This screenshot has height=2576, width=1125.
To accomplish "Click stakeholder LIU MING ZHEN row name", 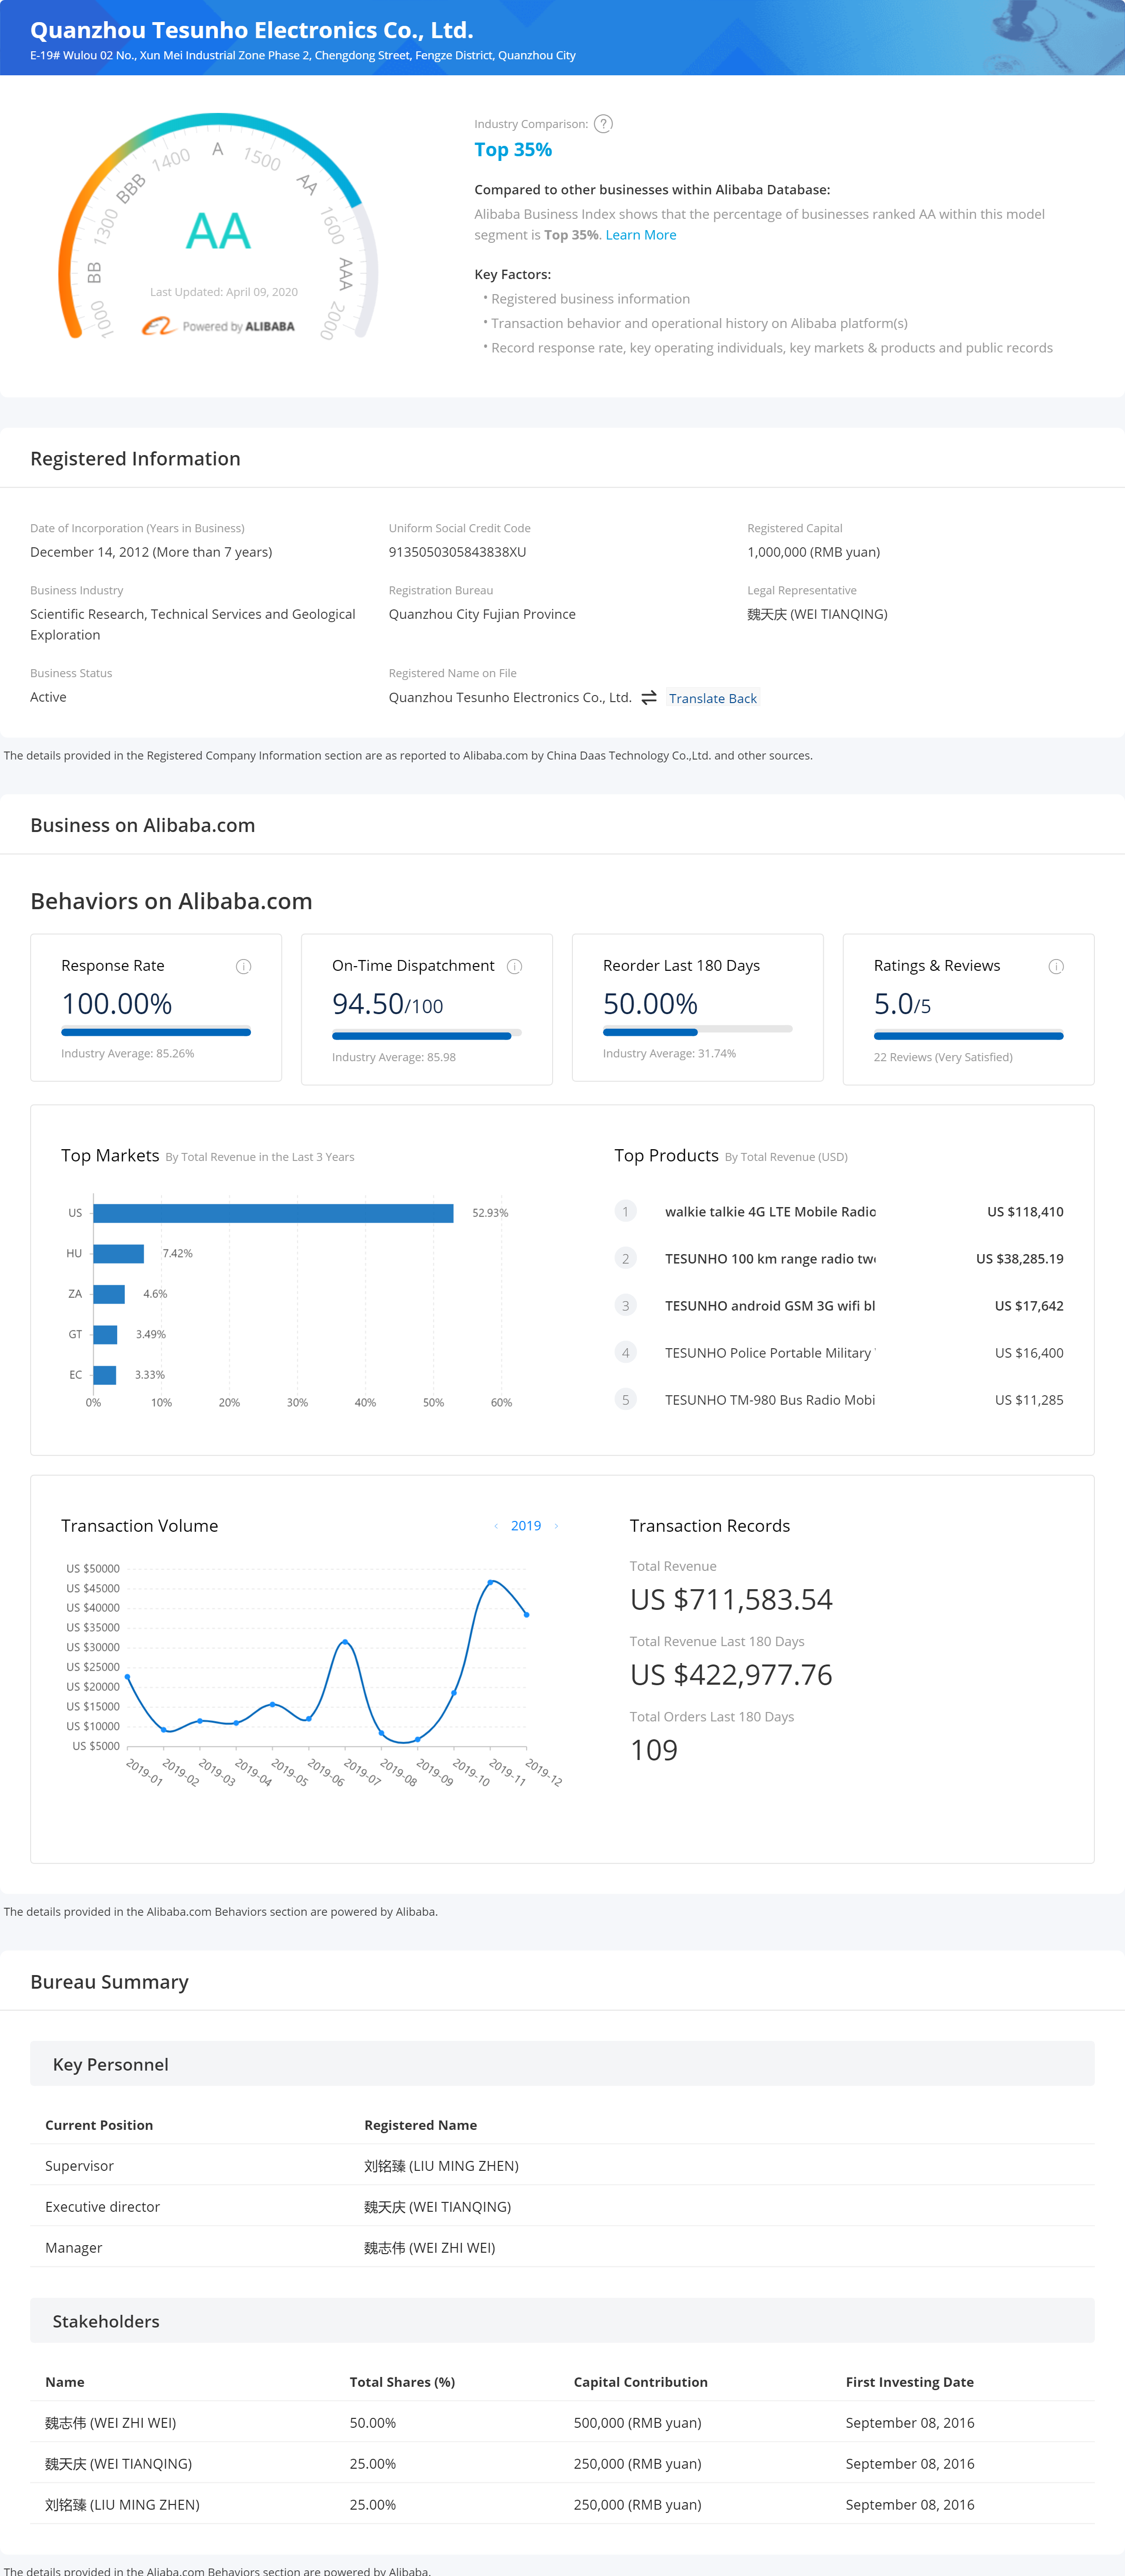I will [122, 2505].
